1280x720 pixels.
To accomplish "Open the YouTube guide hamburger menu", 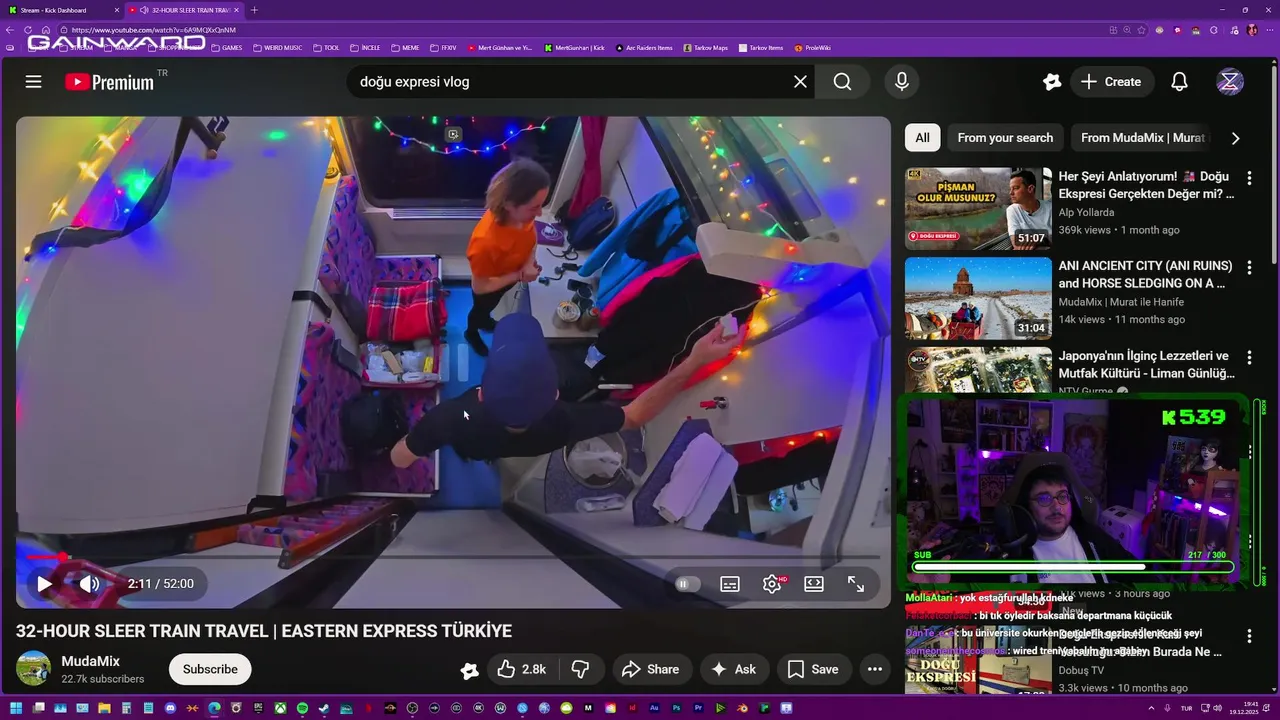I will pyautogui.click(x=33, y=82).
